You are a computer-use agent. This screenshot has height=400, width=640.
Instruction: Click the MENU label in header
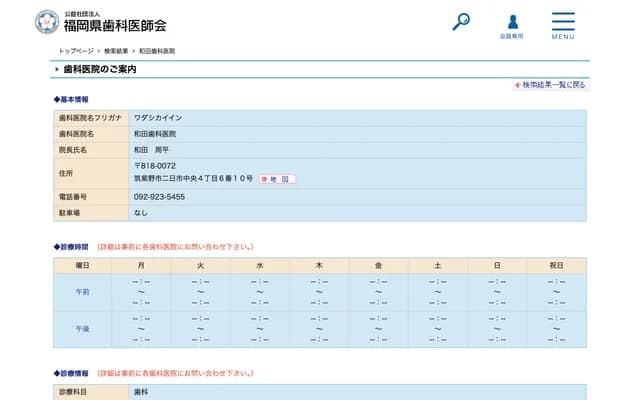[563, 37]
